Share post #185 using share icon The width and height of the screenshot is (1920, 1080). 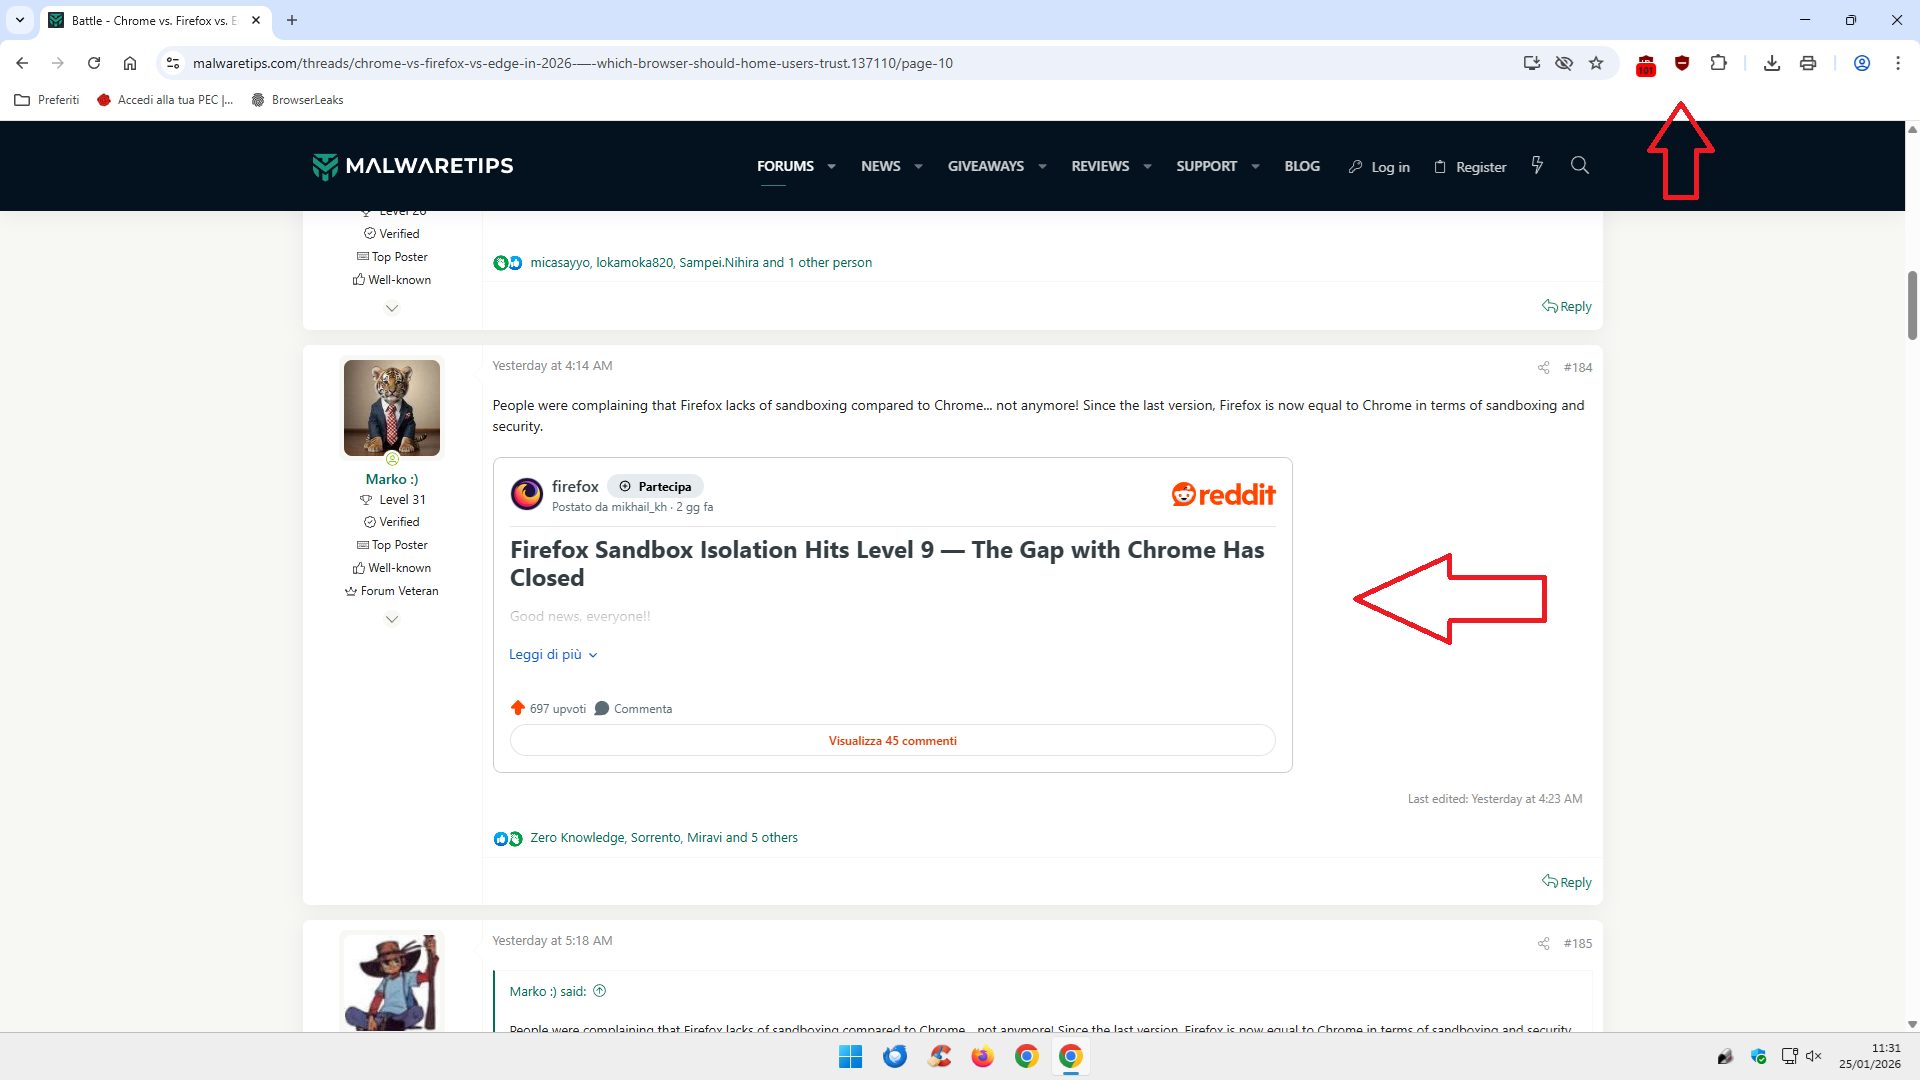pos(1543,944)
